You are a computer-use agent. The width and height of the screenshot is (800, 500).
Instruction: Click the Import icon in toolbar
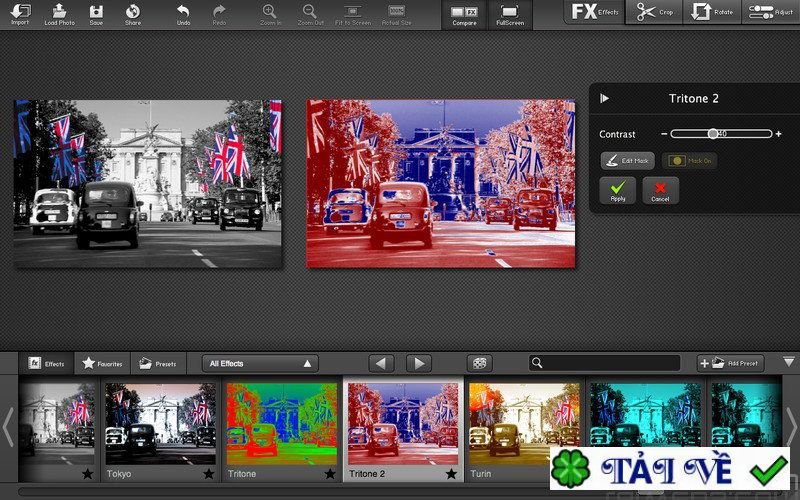[19, 13]
